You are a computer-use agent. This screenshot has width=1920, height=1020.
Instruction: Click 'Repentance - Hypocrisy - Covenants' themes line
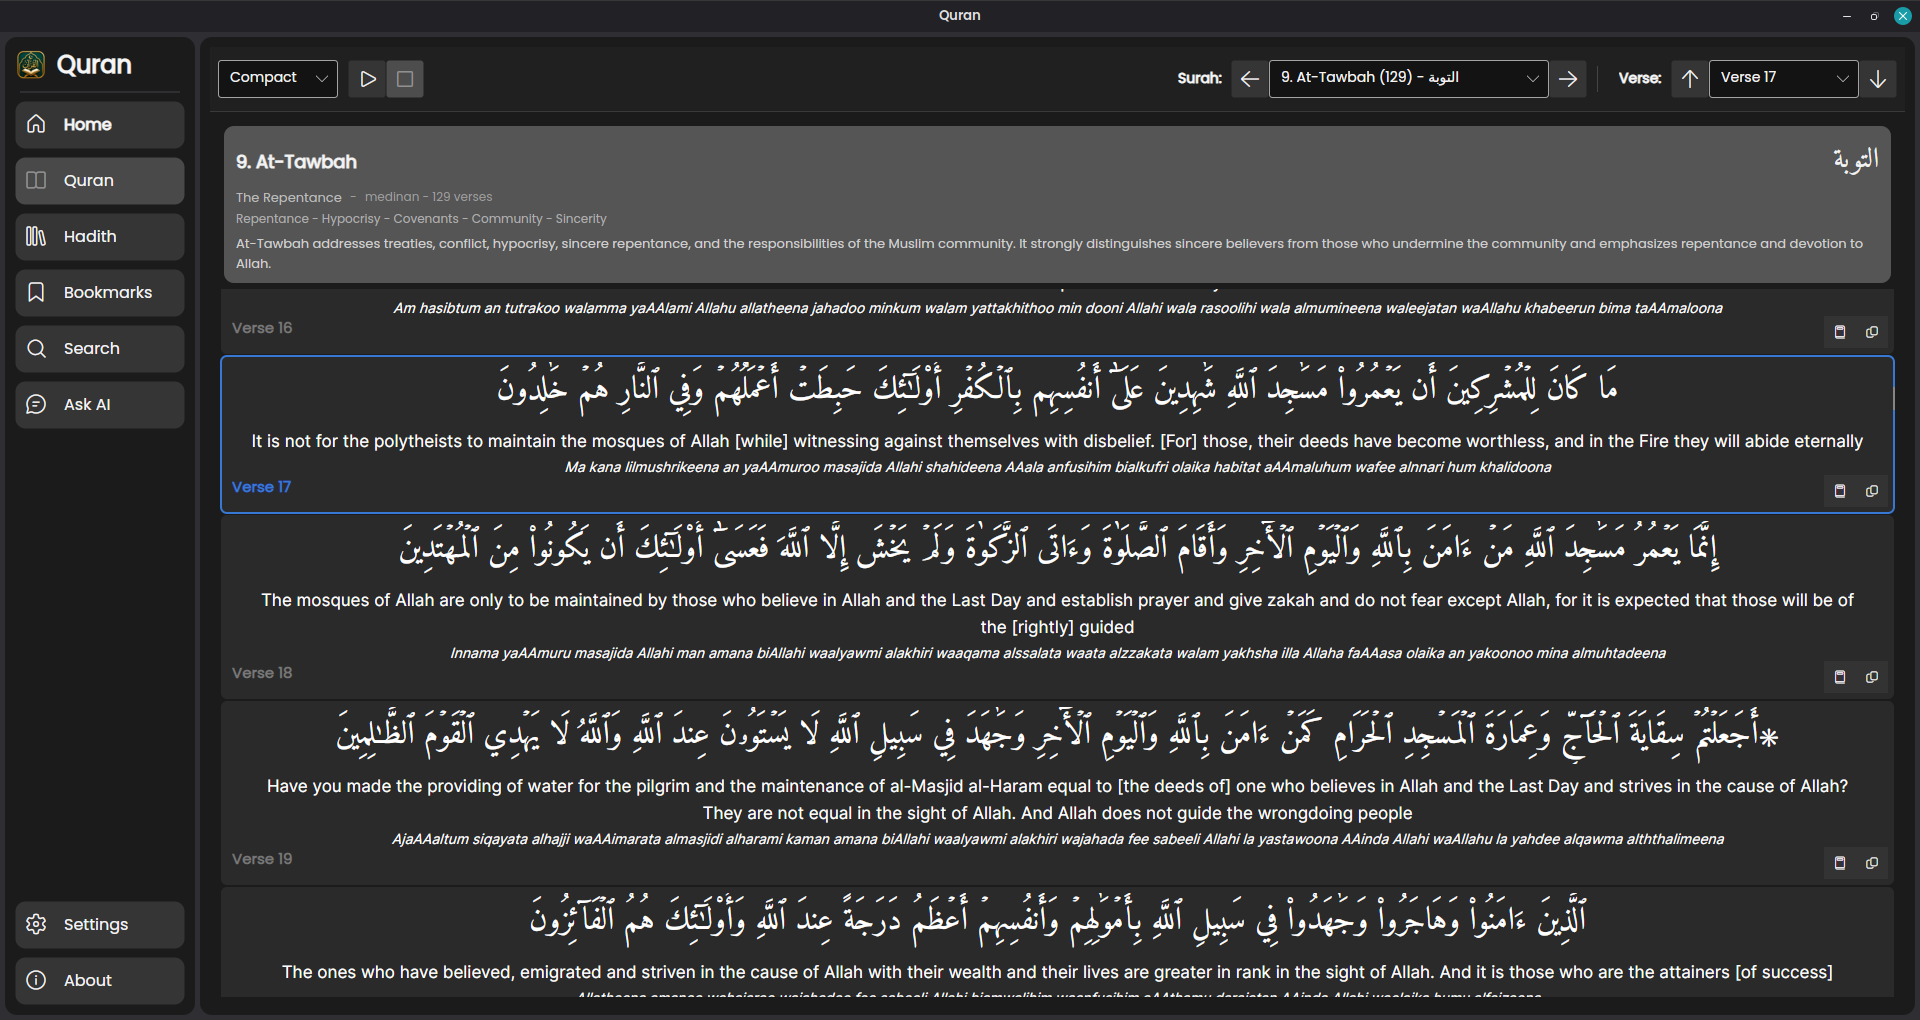421,219
